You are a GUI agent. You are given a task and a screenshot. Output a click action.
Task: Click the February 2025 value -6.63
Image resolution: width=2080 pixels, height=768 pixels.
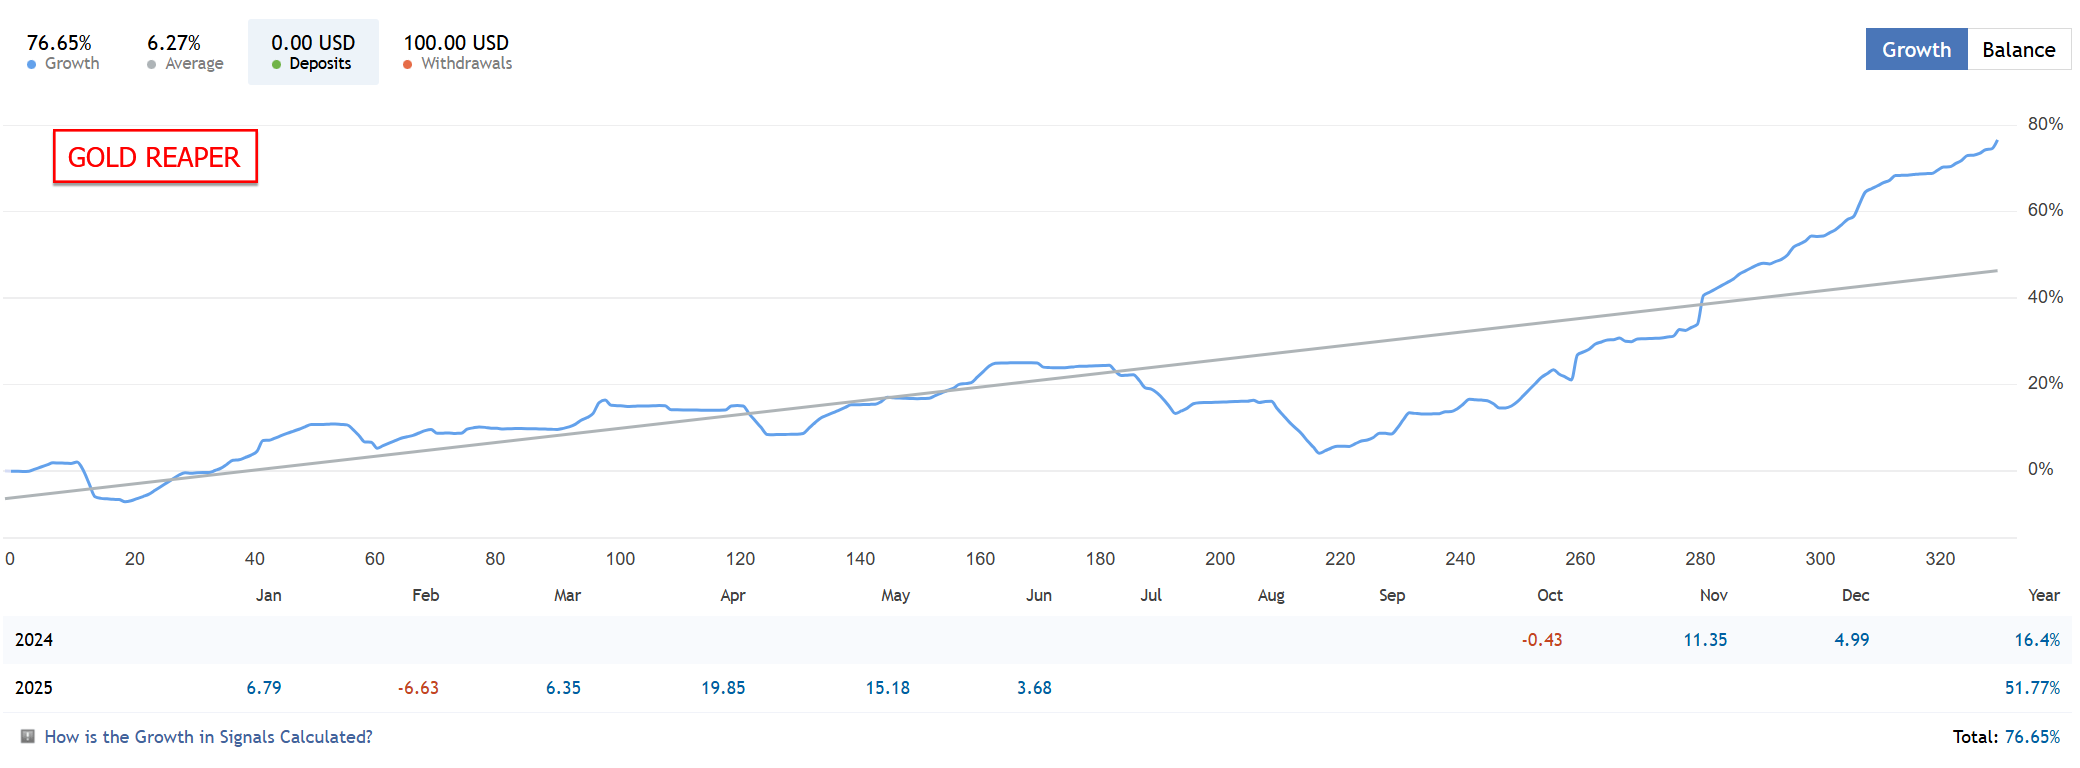pyautogui.click(x=418, y=688)
